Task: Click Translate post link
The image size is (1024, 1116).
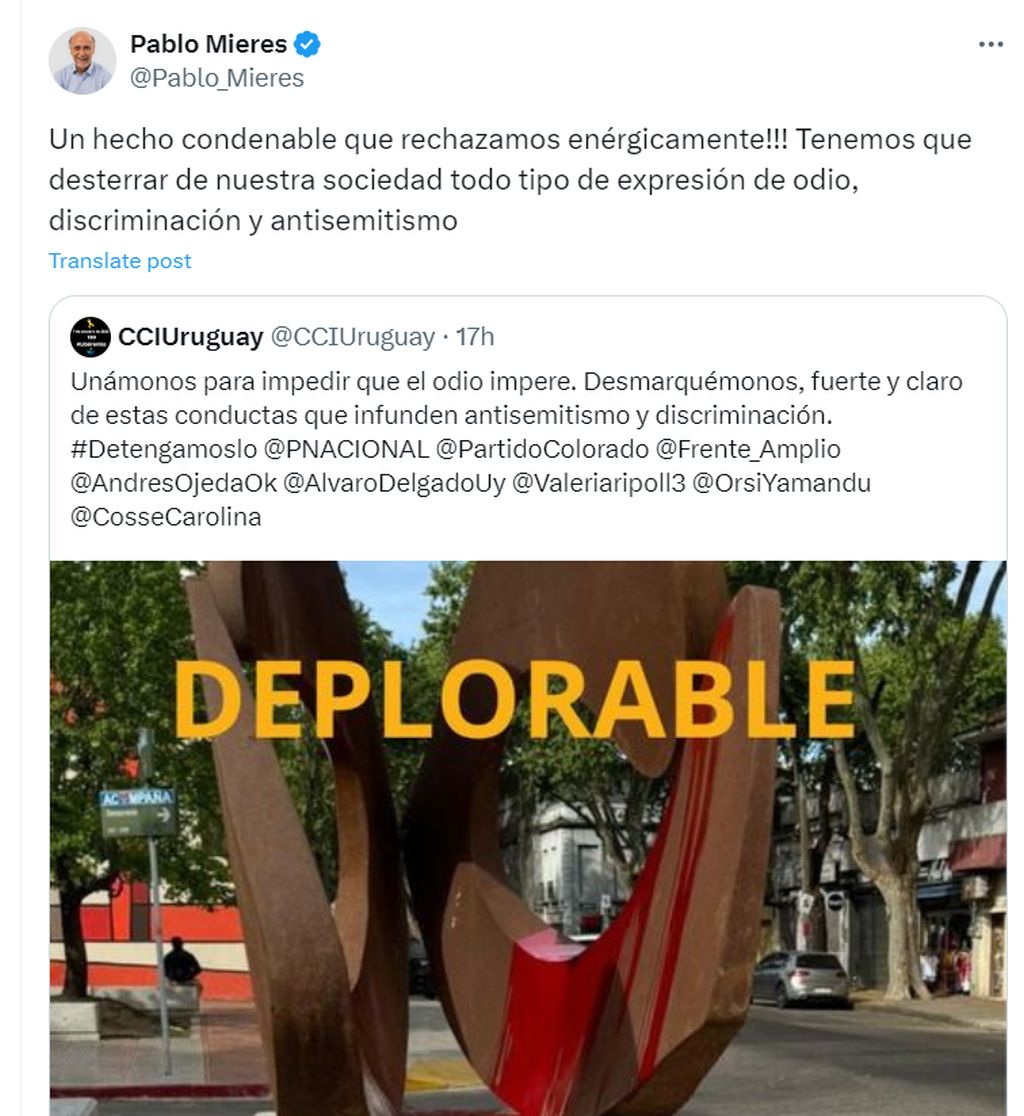Action: pos(120,260)
